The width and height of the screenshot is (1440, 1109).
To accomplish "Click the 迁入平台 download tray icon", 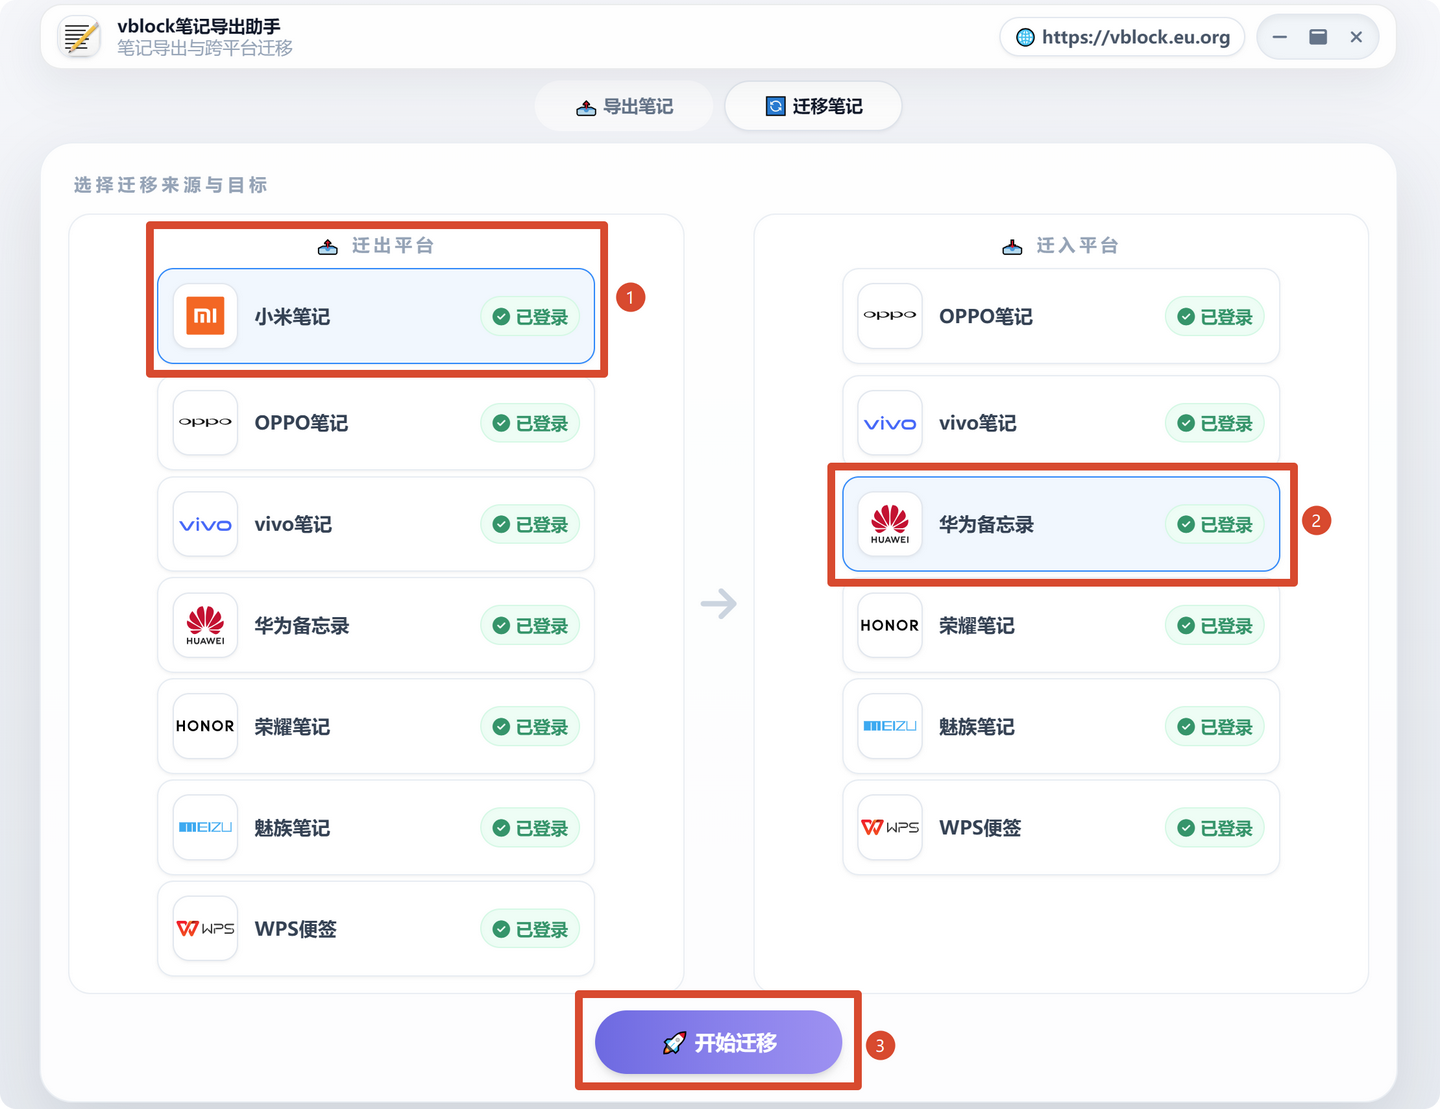I will pos(1012,246).
